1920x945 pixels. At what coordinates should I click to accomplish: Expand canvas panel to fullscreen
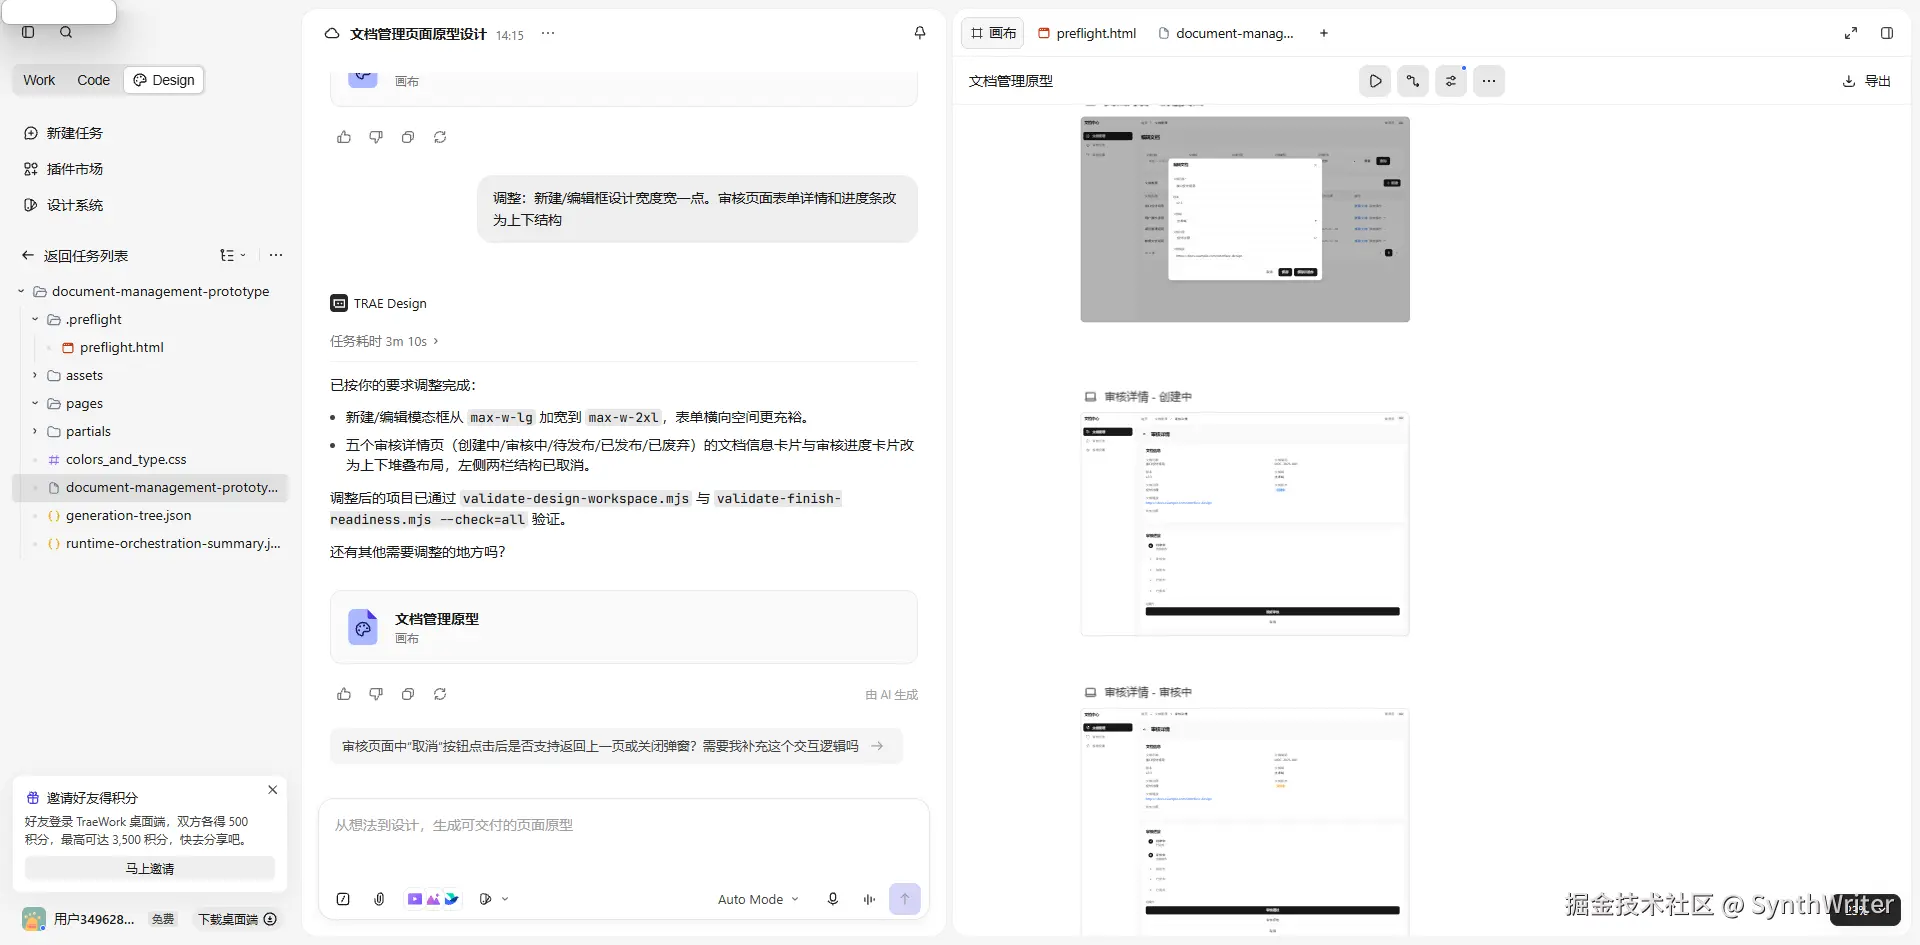(1851, 33)
